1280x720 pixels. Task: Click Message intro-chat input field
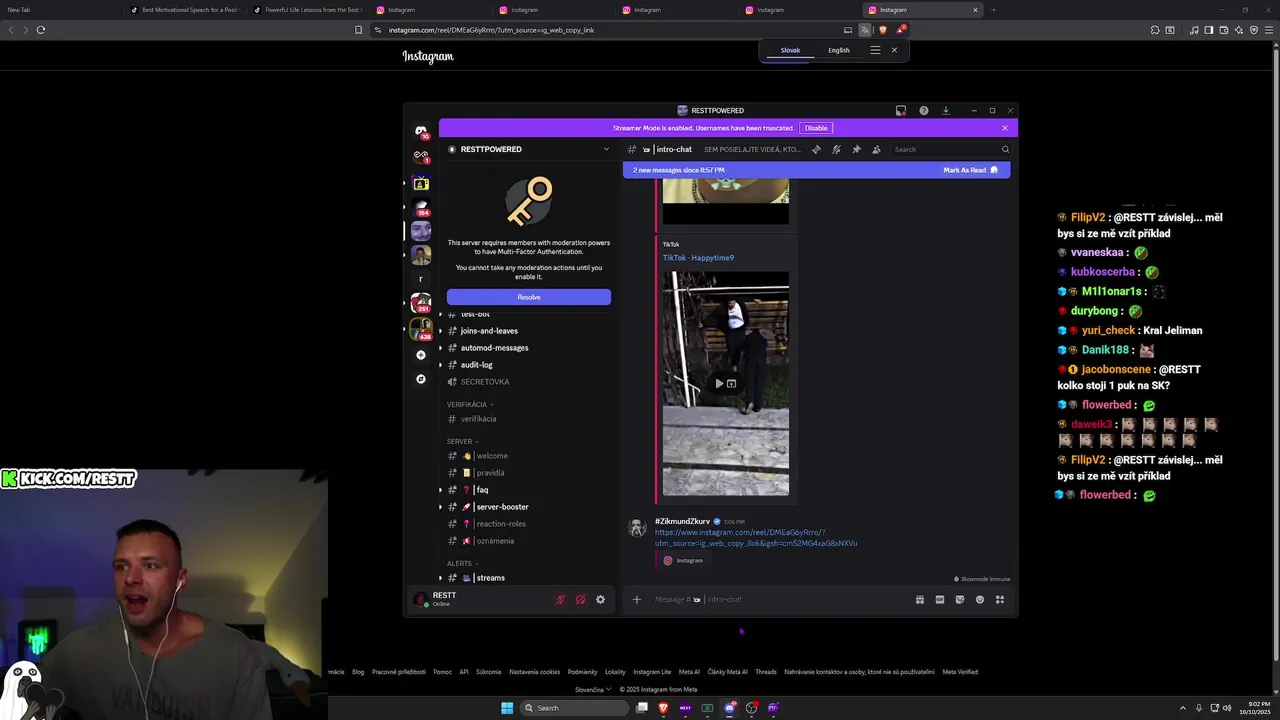pos(780,599)
